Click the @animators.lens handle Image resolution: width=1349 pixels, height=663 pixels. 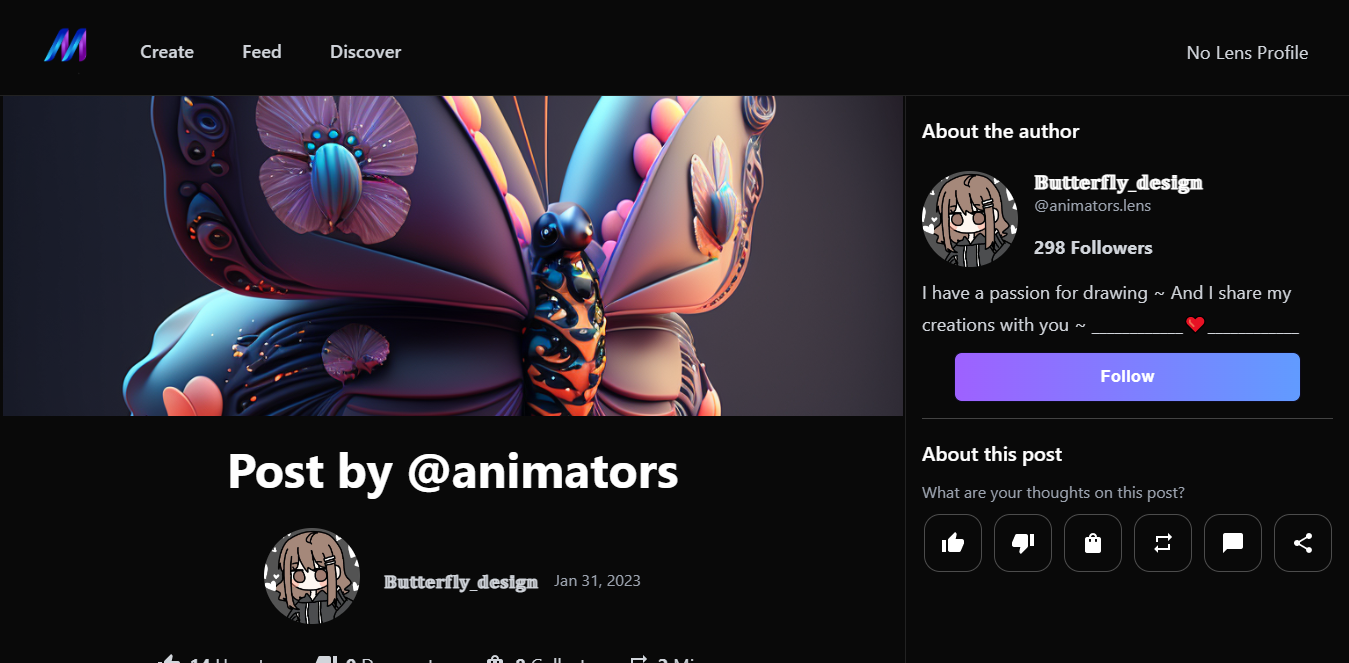[1092, 206]
